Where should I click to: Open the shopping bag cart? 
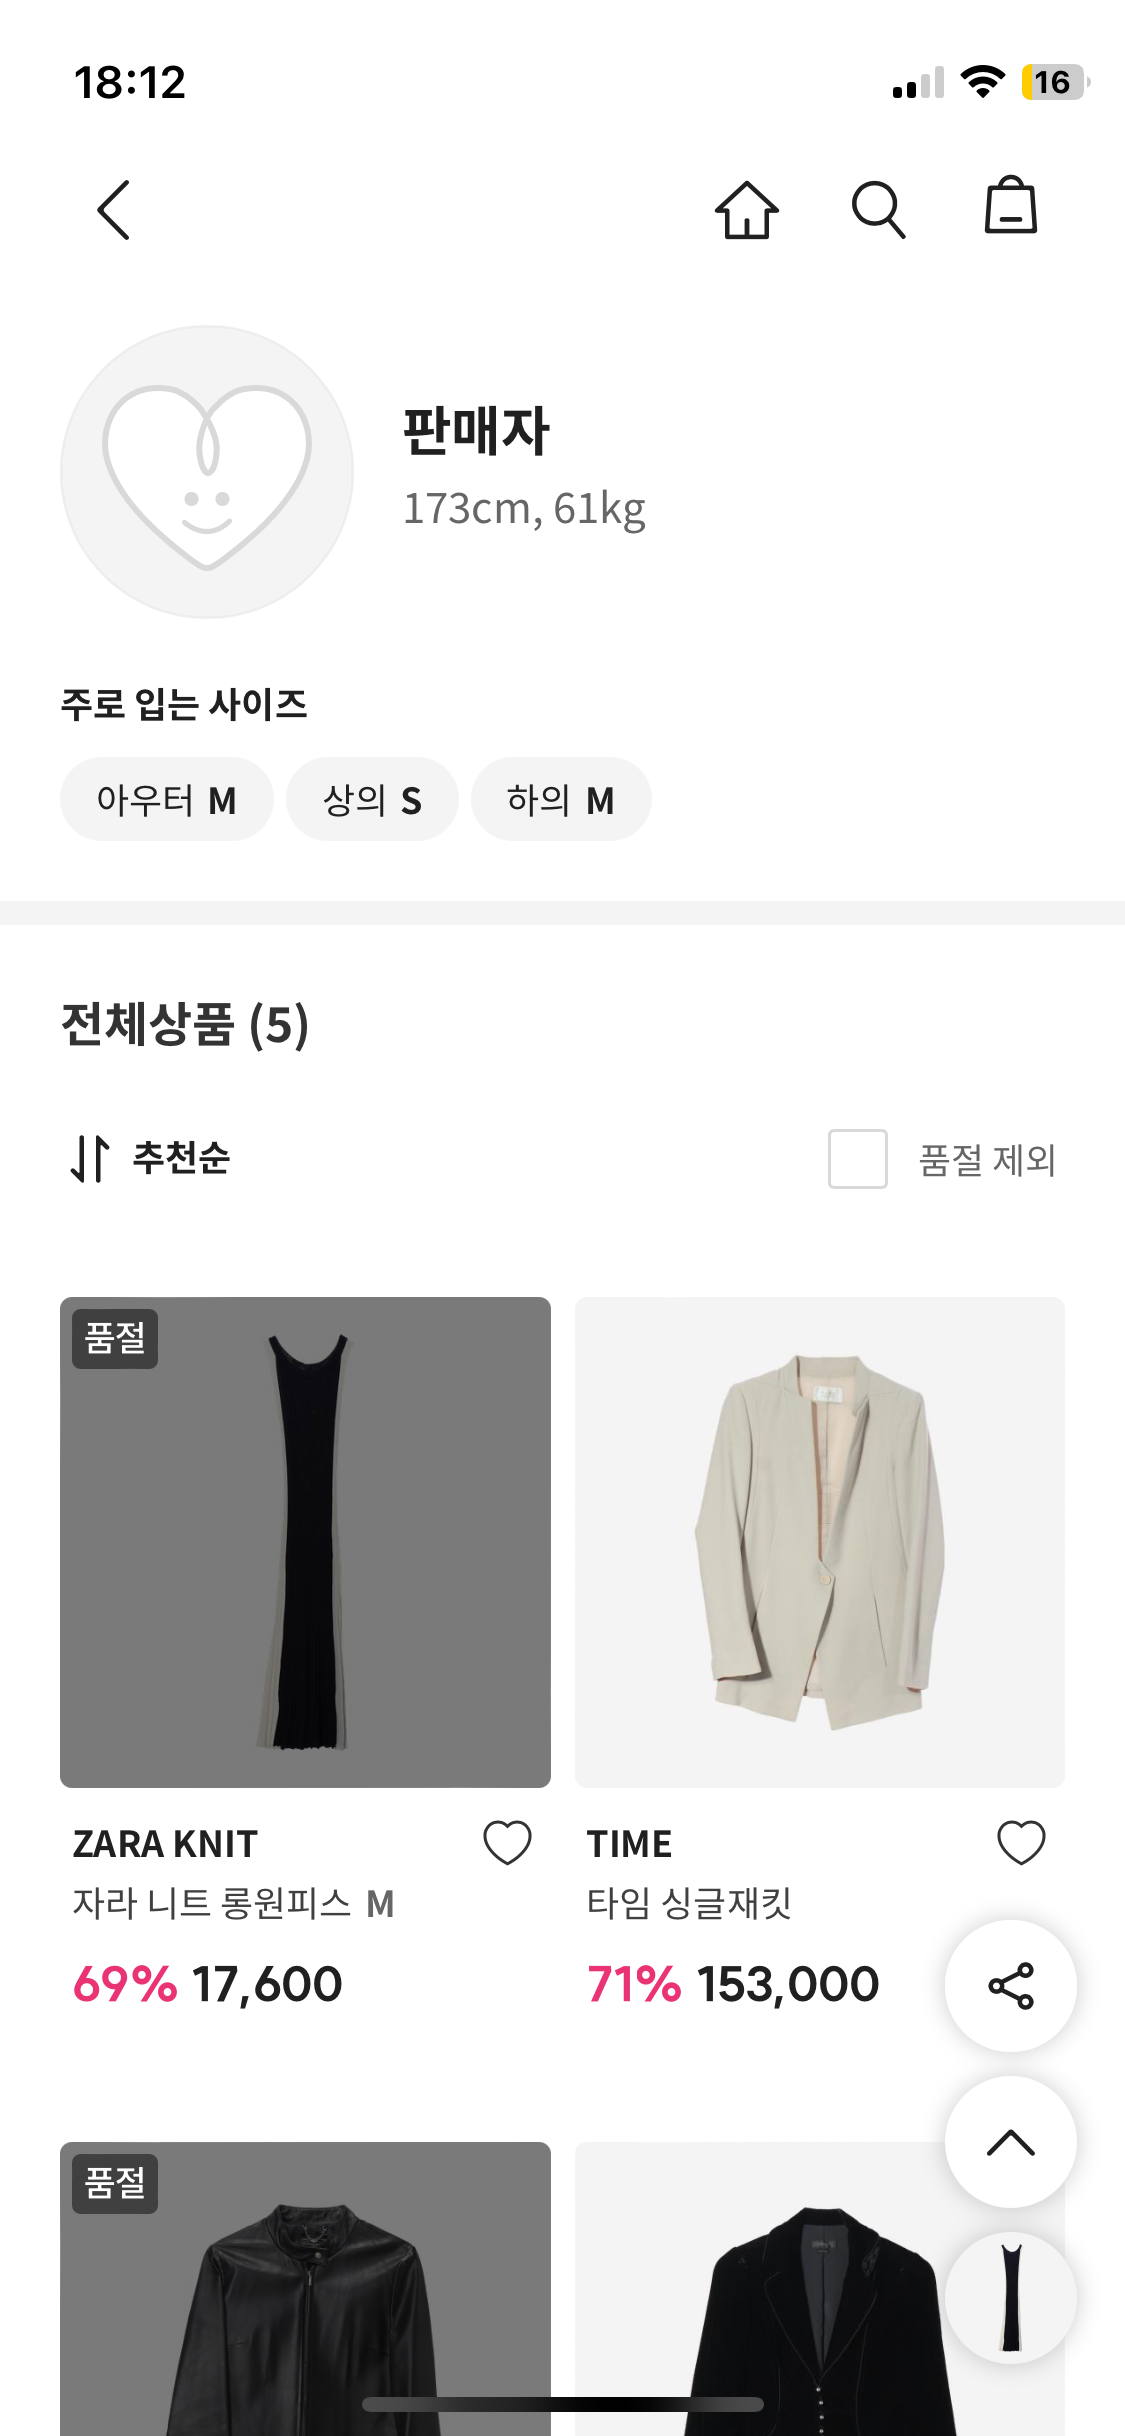coord(1010,207)
